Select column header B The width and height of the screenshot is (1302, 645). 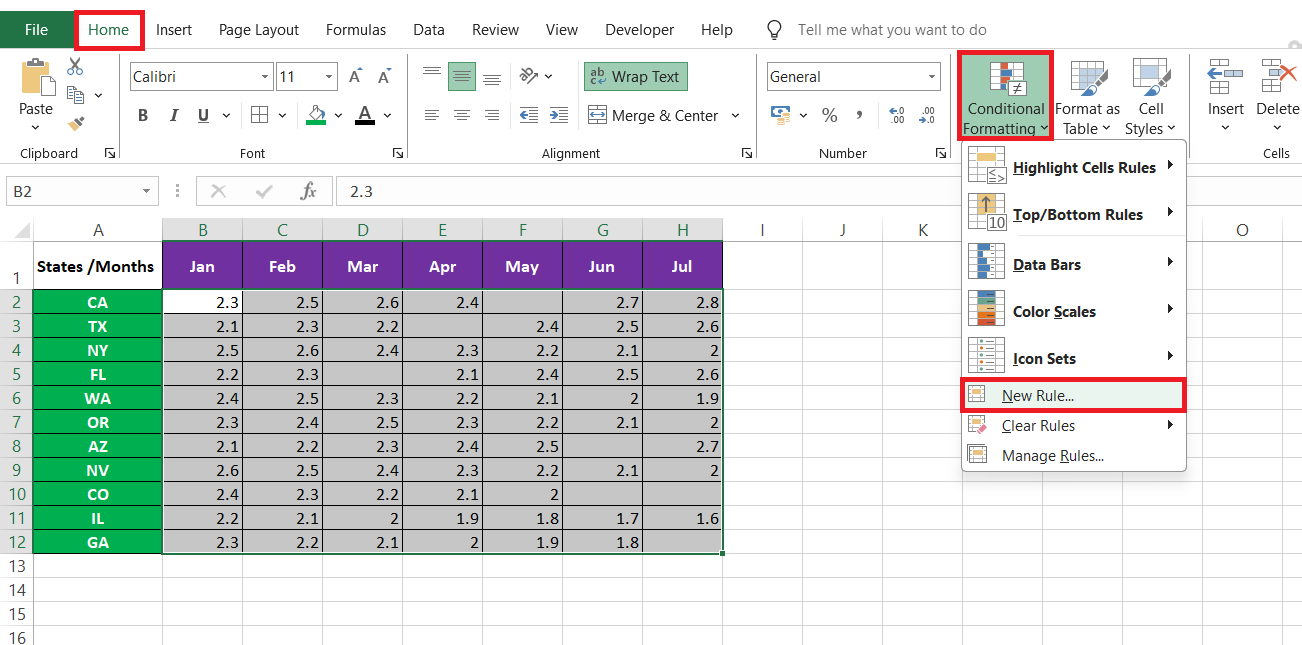[203, 230]
